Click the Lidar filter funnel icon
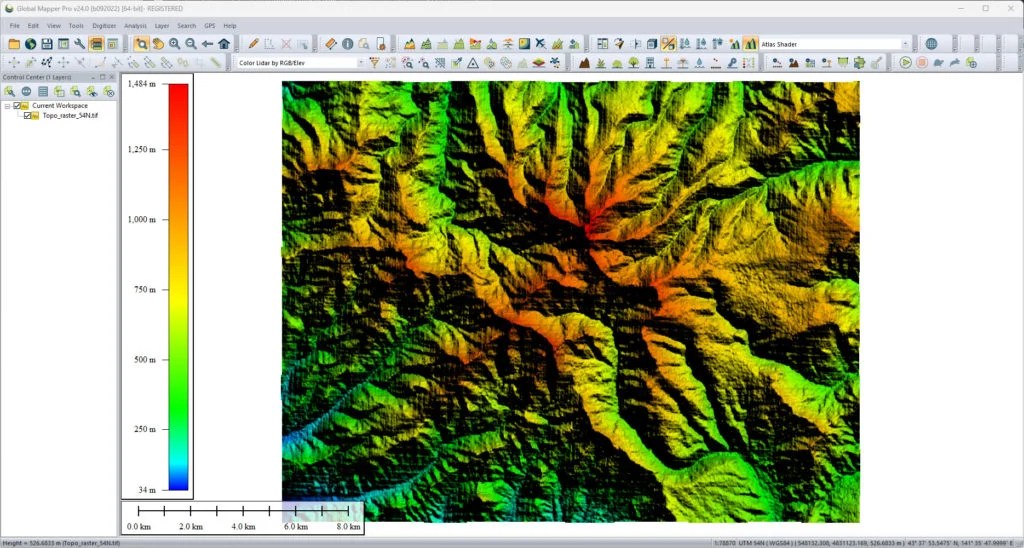The height and width of the screenshot is (548, 1024). pyautogui.click(x=374, y=63)
